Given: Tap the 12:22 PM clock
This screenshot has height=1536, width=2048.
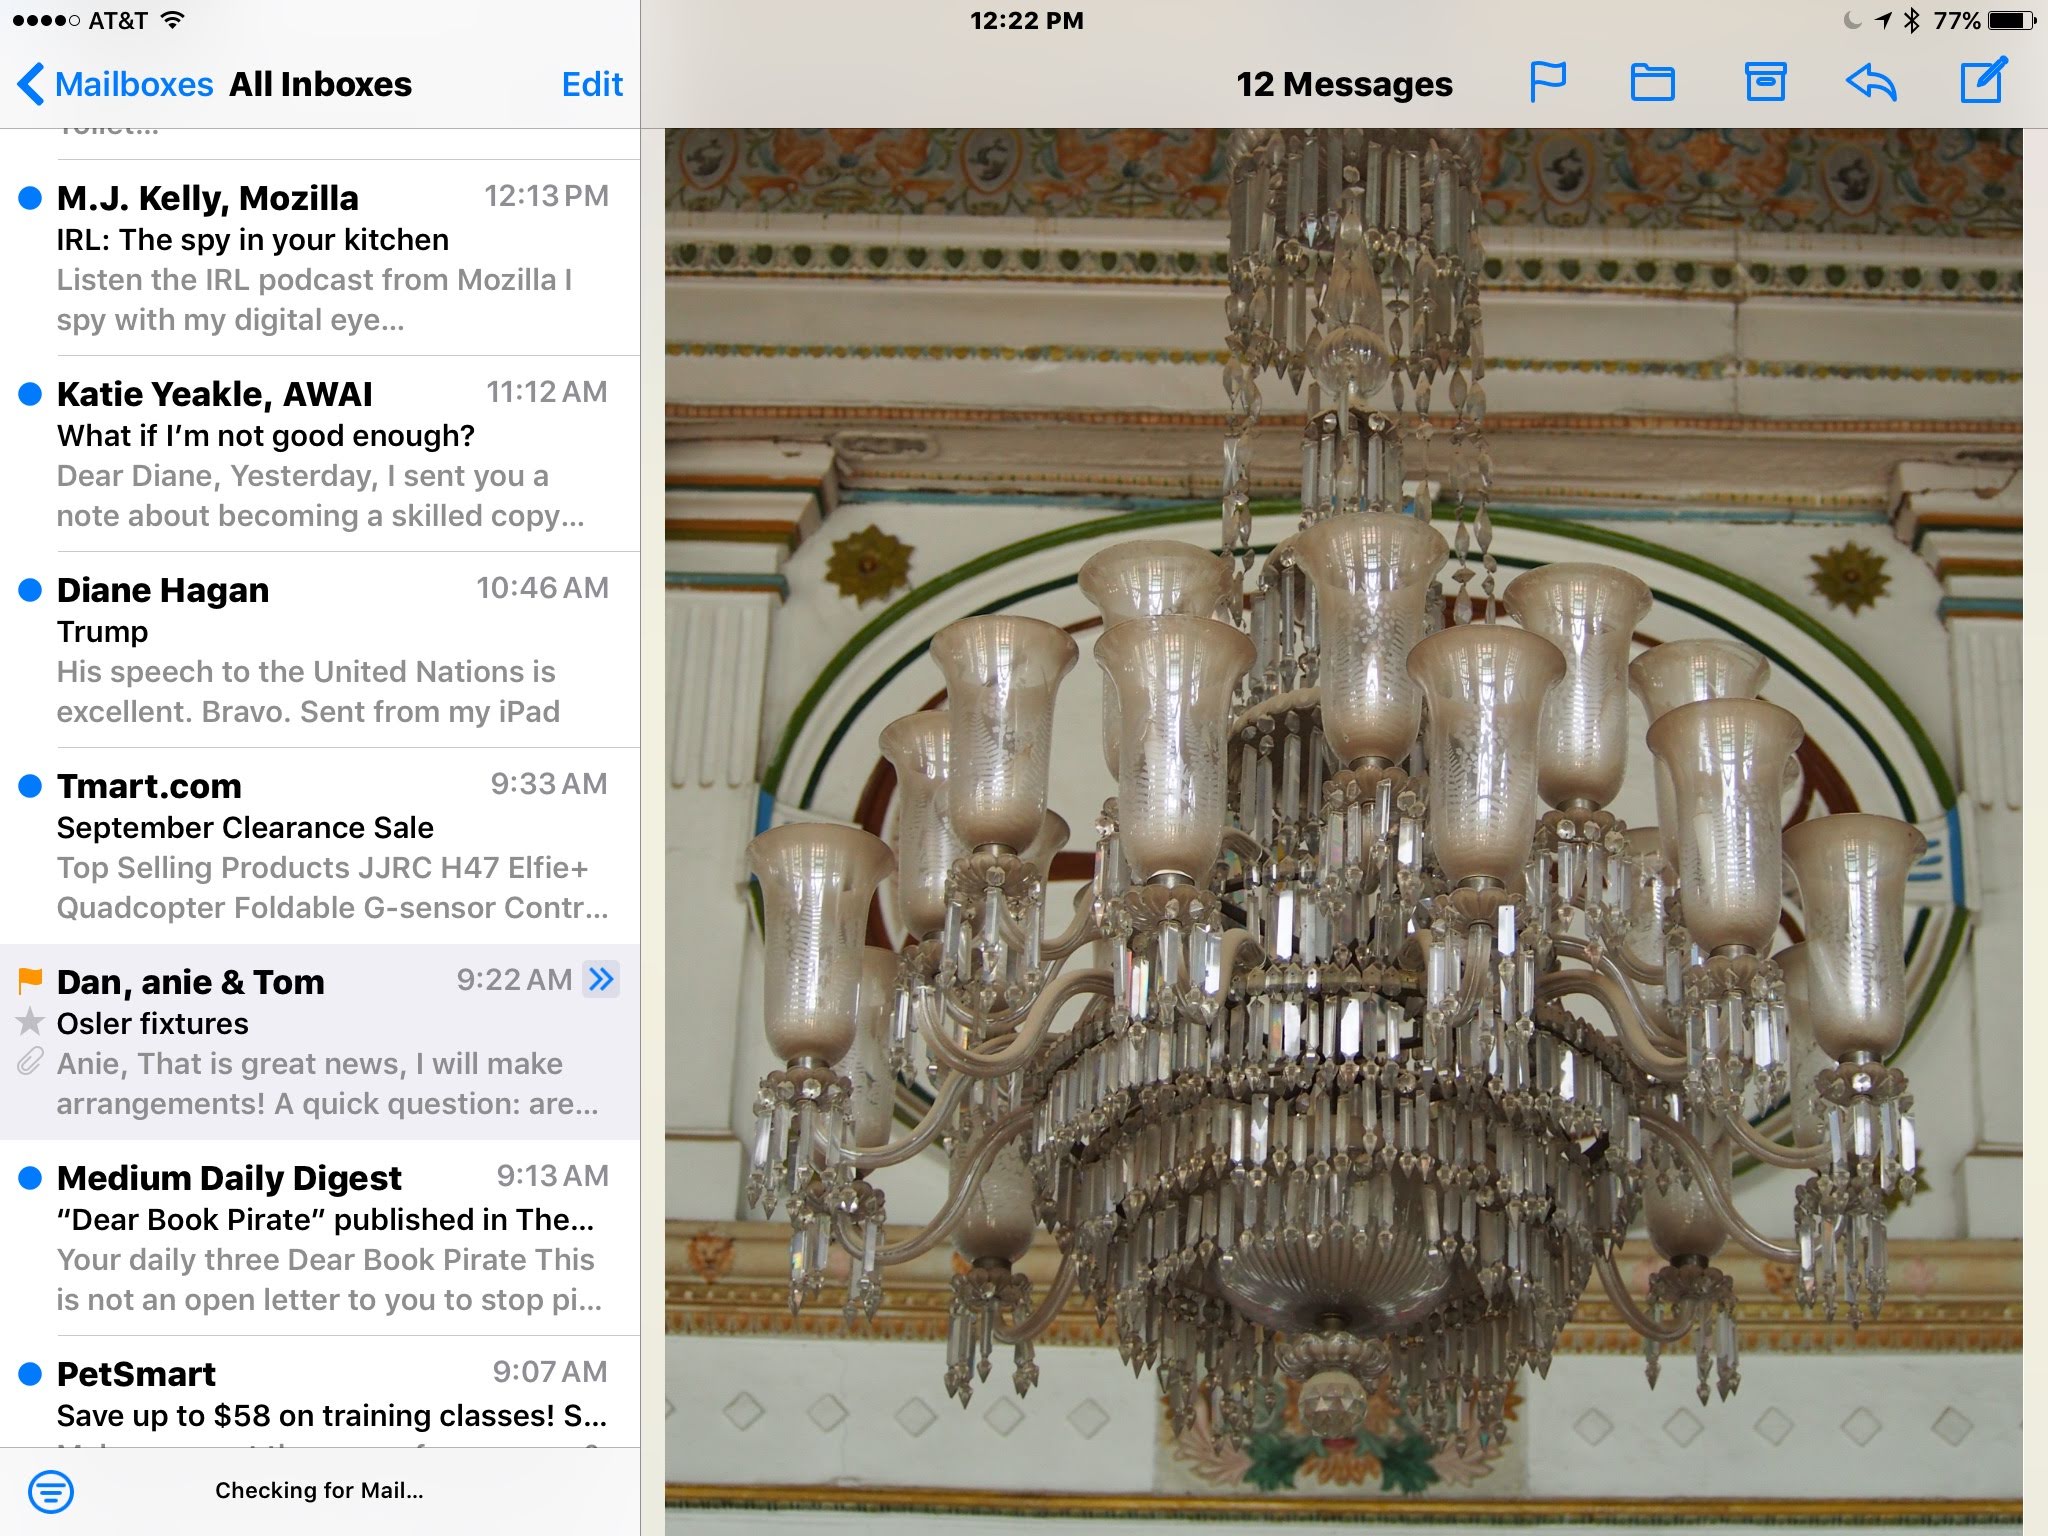Looking at the screenshot, I should click(1026, 21).
